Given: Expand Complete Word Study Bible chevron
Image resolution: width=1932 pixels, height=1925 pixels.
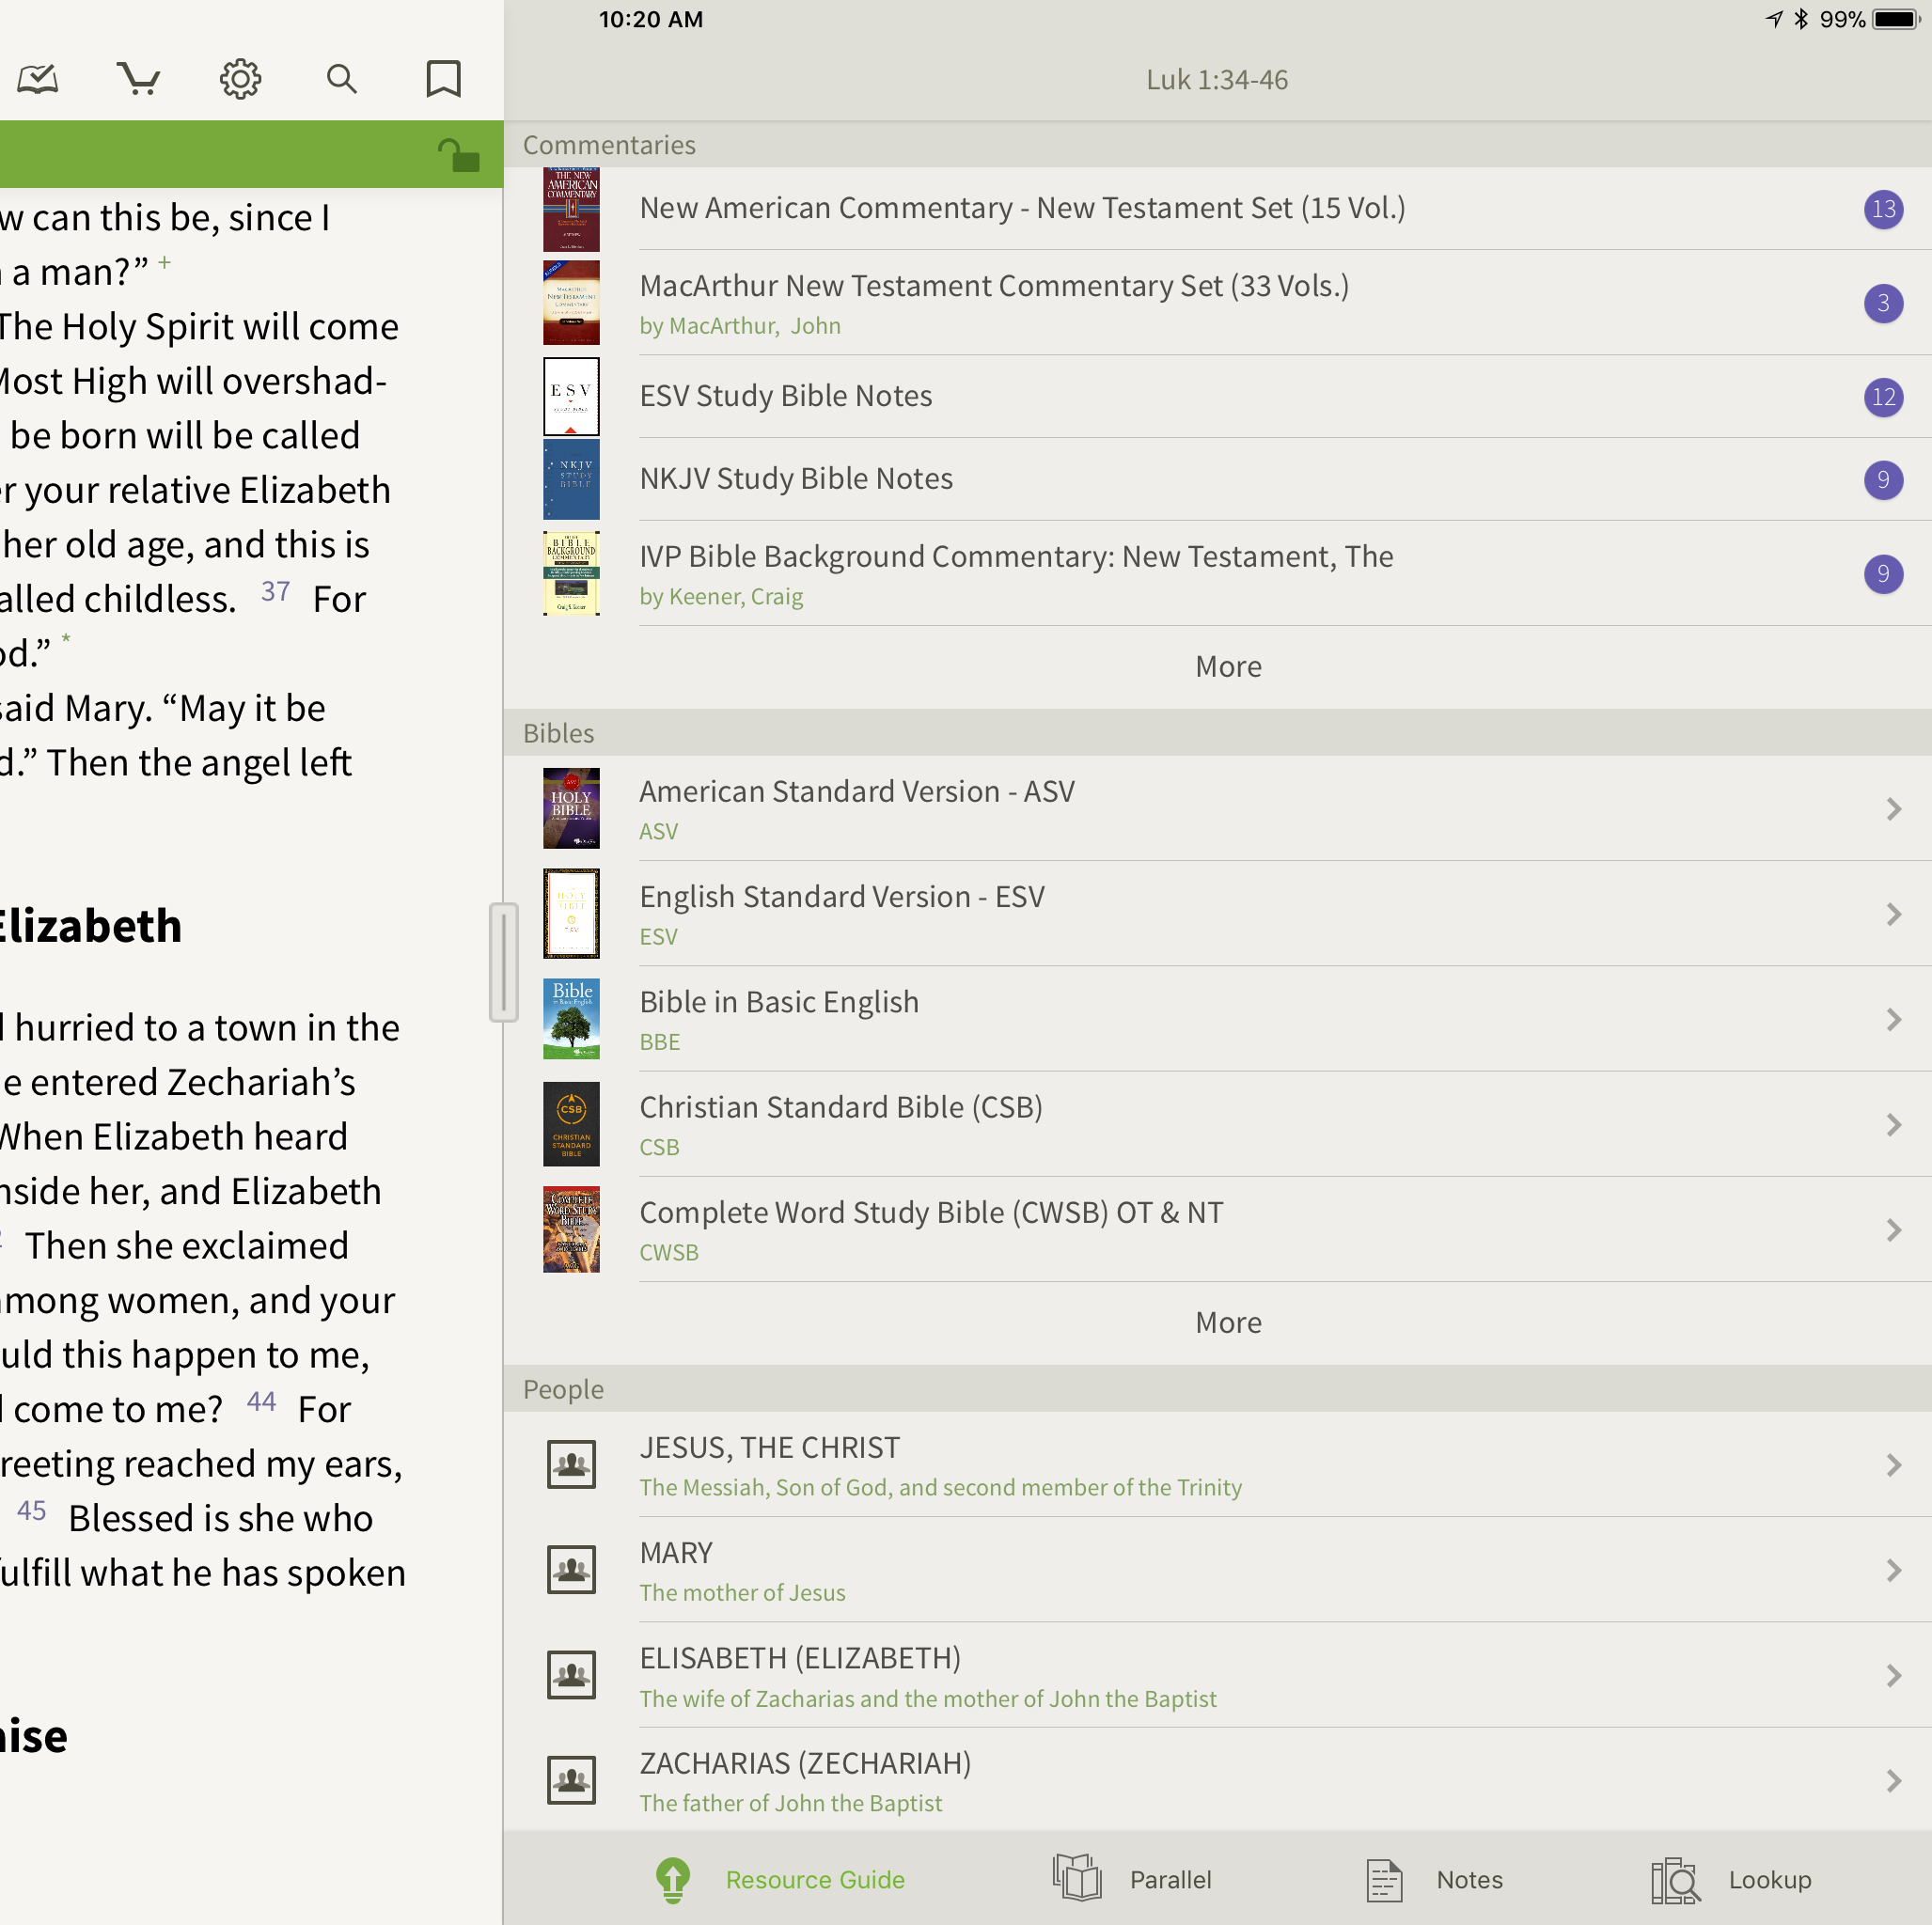Looking at the screenshot, I should pos(1893,1230).
